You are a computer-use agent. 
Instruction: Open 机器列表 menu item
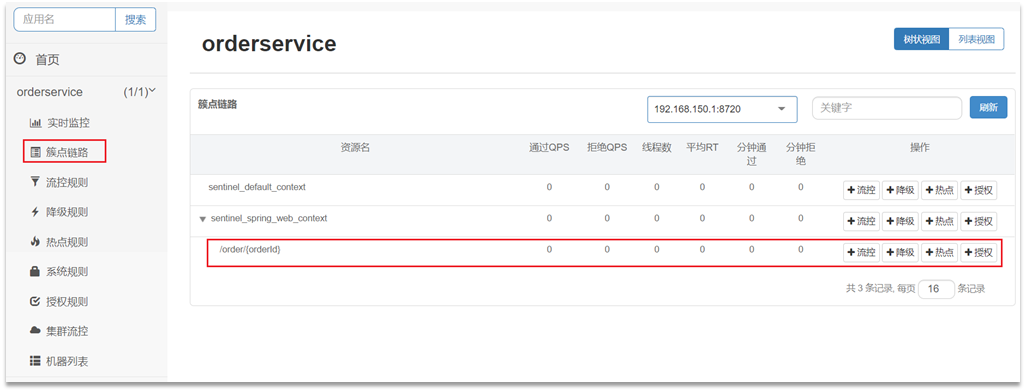point(67,361)
